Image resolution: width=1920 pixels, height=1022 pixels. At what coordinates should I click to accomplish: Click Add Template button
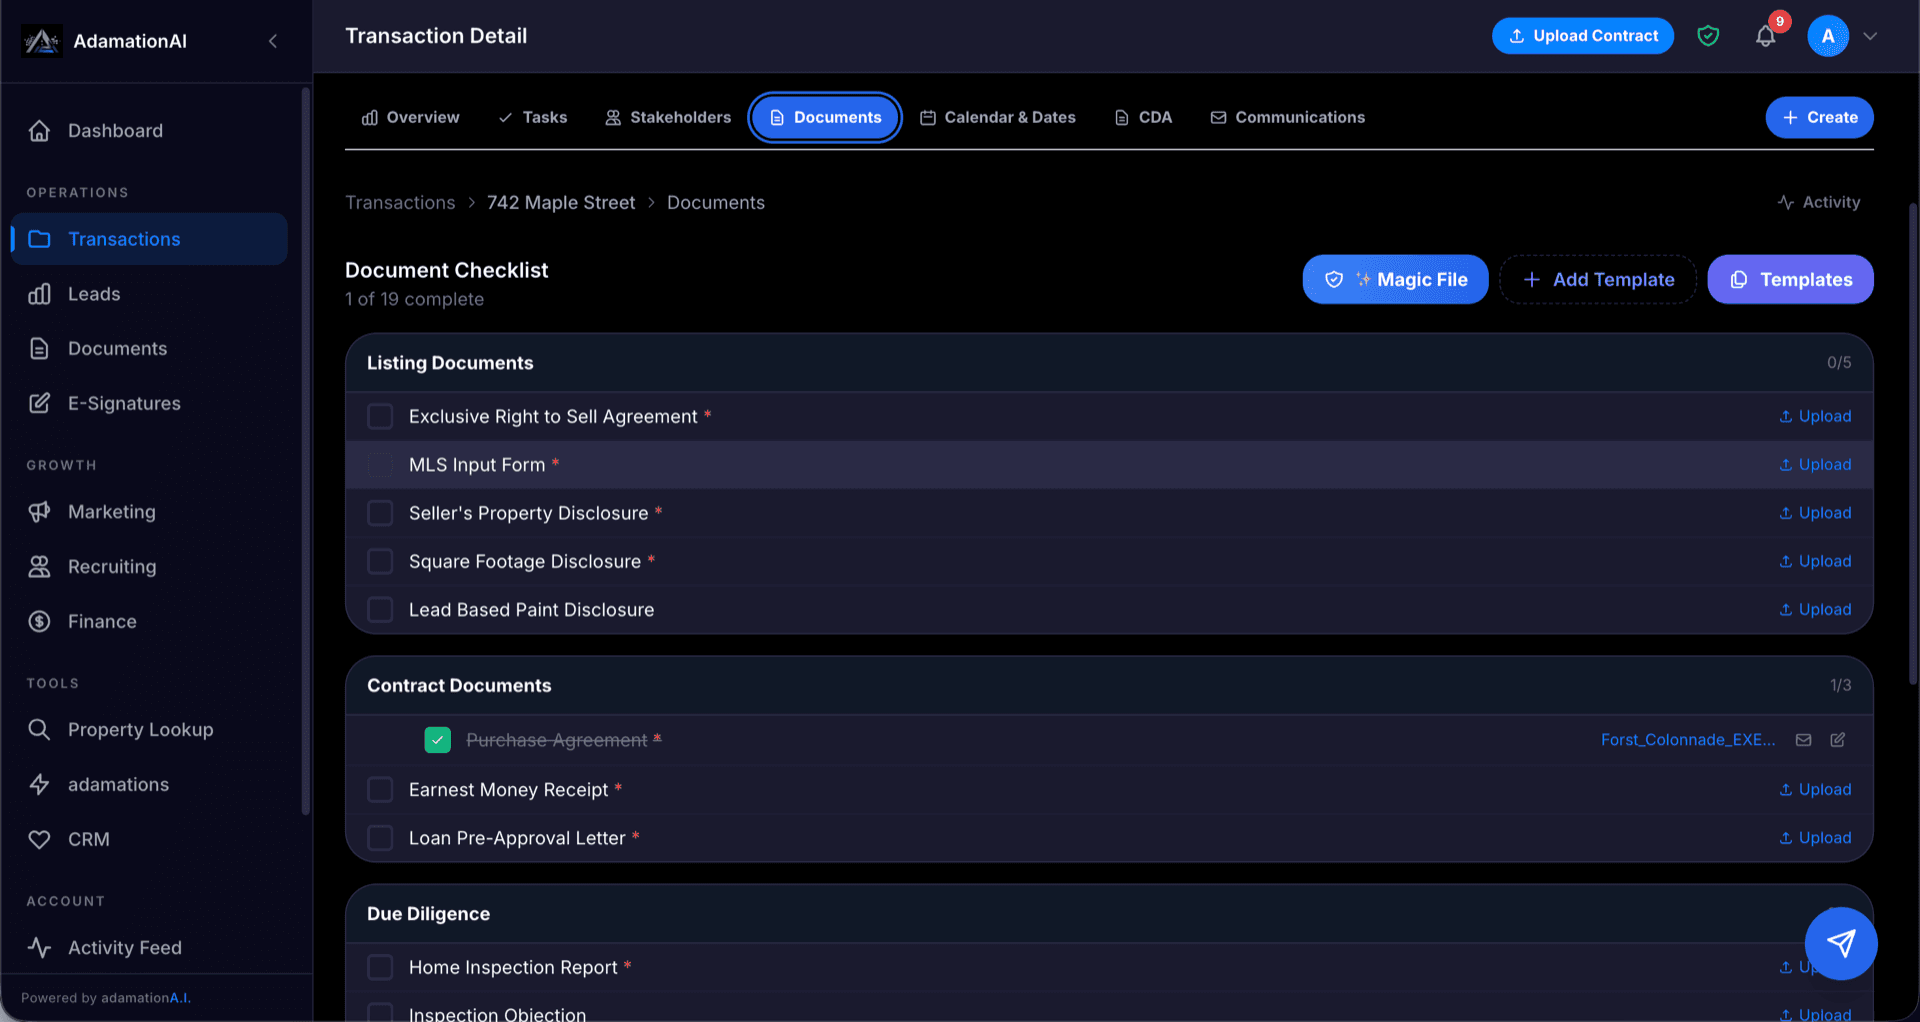[1598, 279]
